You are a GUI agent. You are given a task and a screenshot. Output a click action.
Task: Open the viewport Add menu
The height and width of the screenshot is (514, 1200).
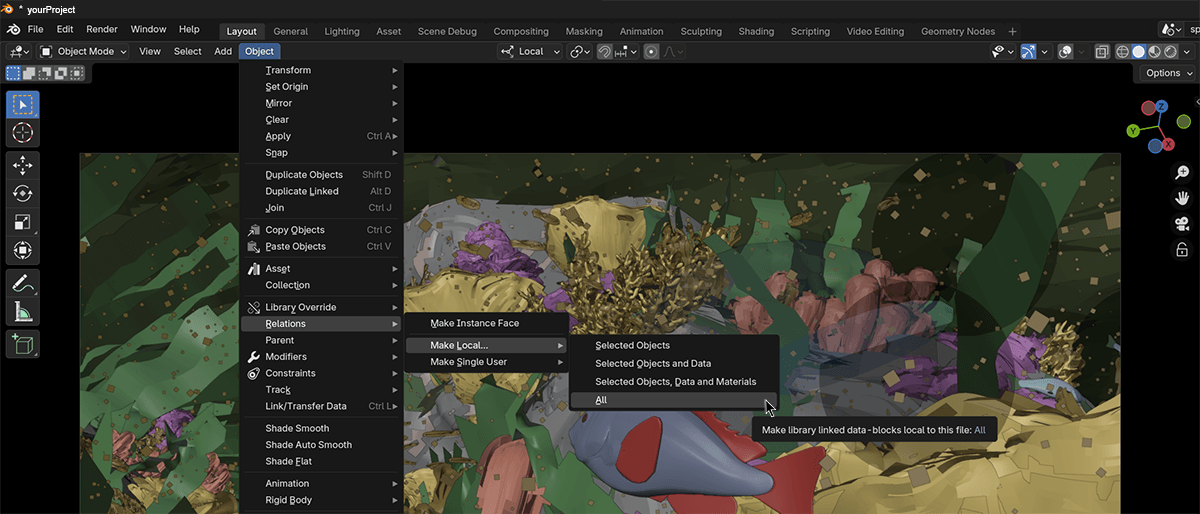pyautogui.click(x=223, y=51)
